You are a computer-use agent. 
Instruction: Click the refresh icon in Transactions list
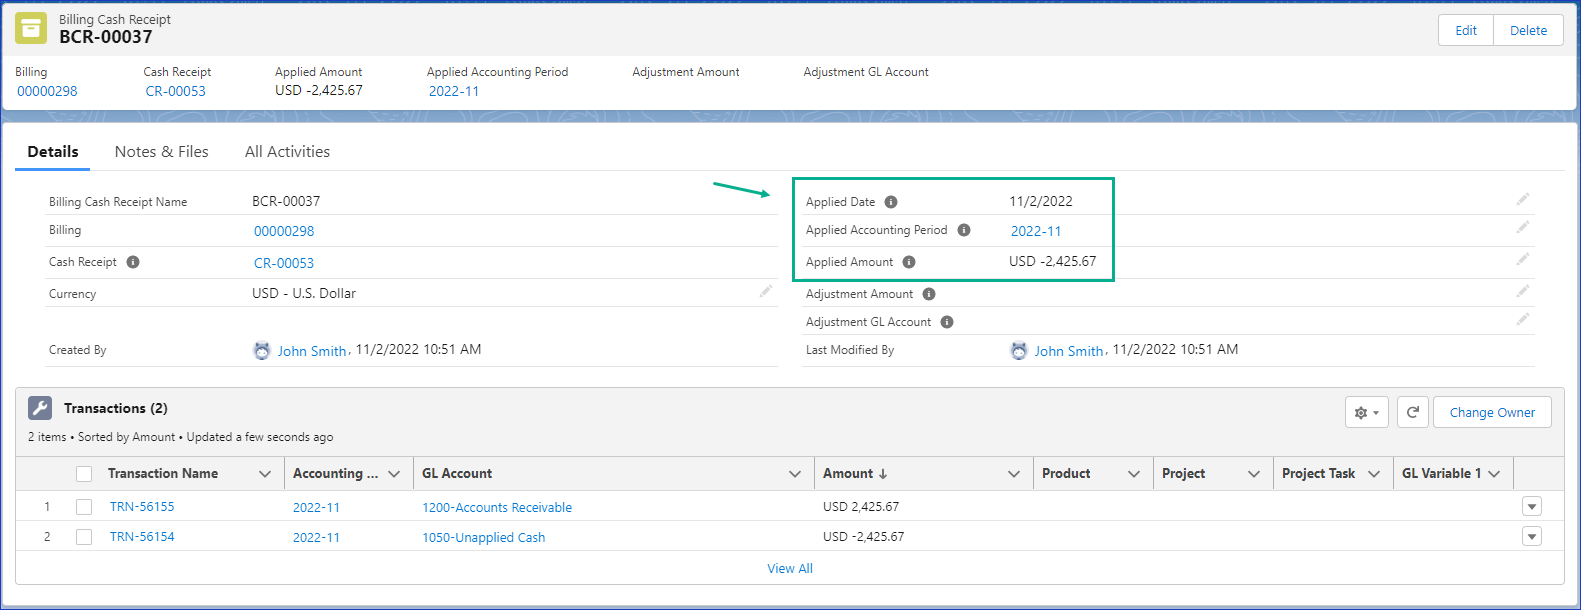[x=1412, y=412]
